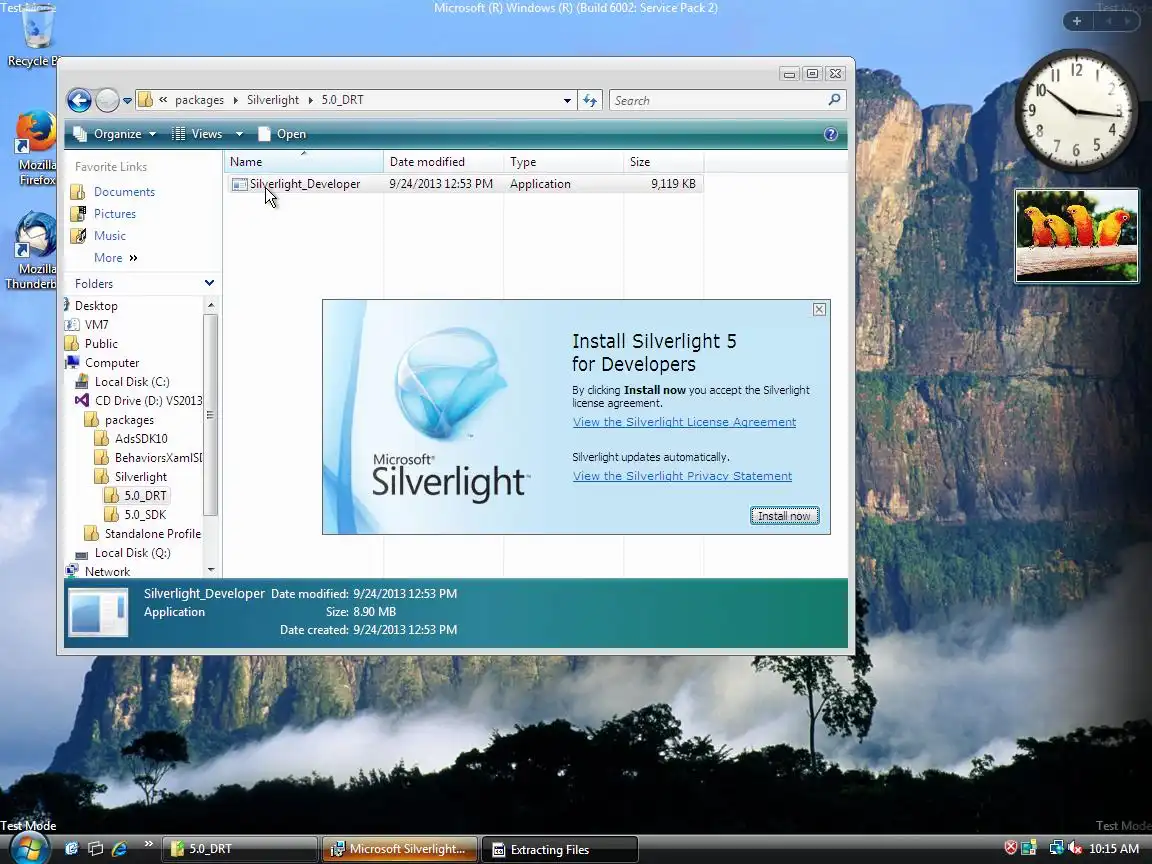Open the Views toolbar button
The image size is (1152, 864).
click(197, 134)
